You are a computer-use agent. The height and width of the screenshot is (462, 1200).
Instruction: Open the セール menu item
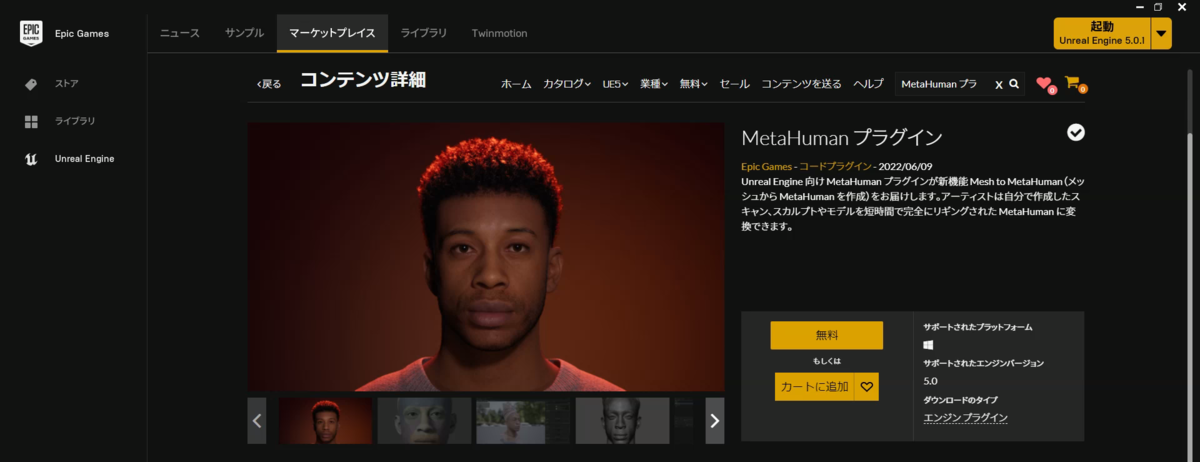click(734, 84)
